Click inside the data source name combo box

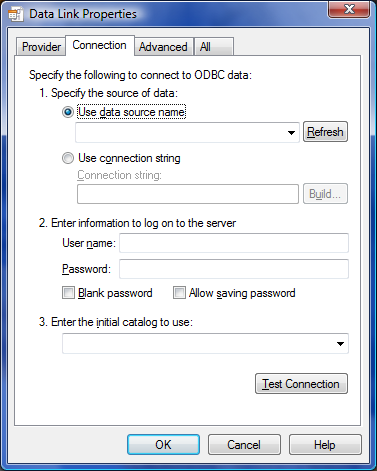(187, 133)
